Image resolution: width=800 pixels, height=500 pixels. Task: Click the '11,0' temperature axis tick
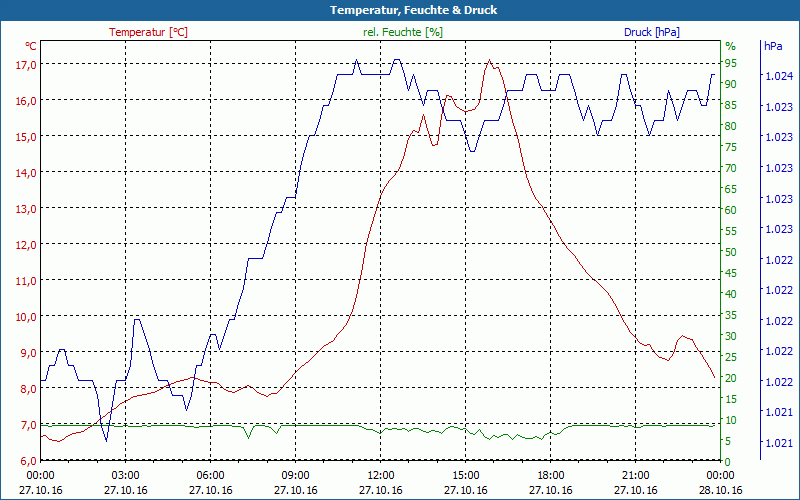[26, 281]
